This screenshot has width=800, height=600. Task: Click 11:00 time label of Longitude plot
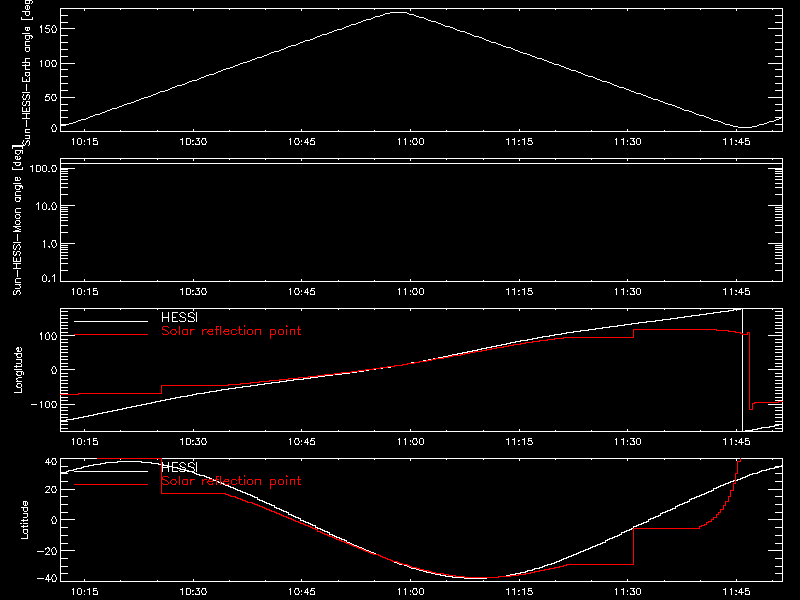[x=410, y=442]
